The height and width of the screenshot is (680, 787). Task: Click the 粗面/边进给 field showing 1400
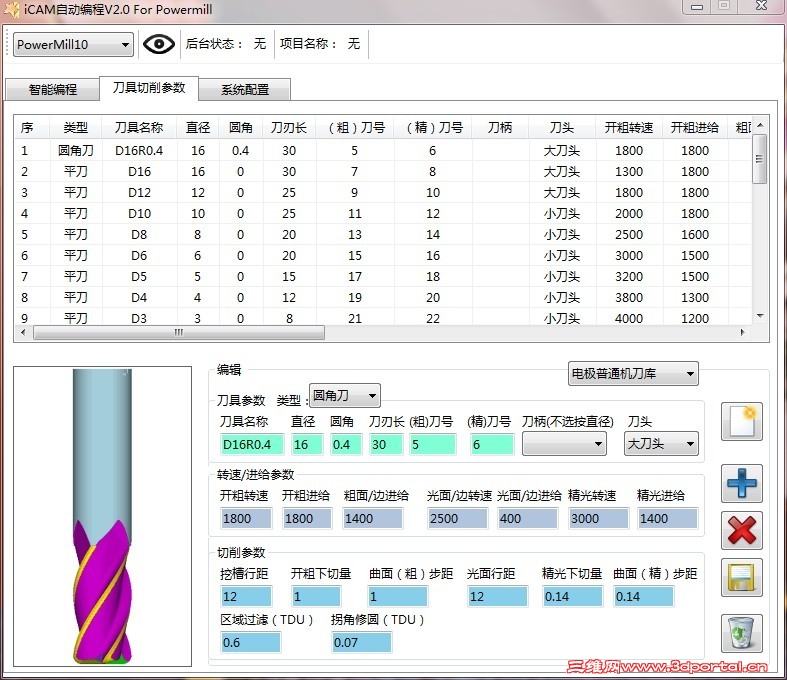pos(372,518)
